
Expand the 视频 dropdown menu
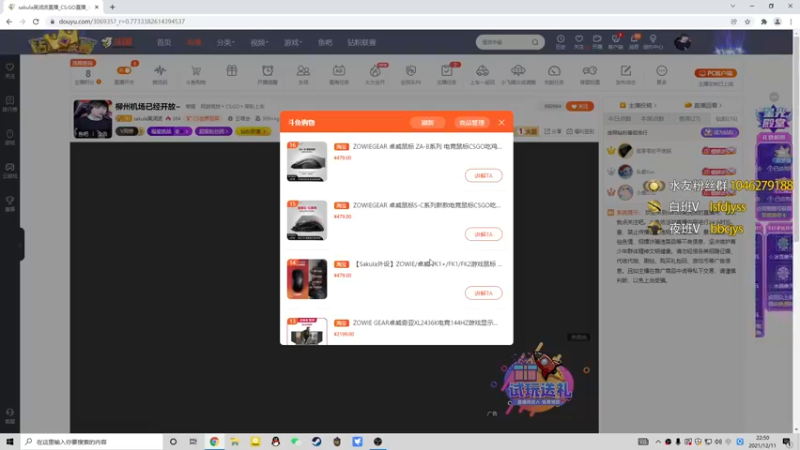(259, 42)
